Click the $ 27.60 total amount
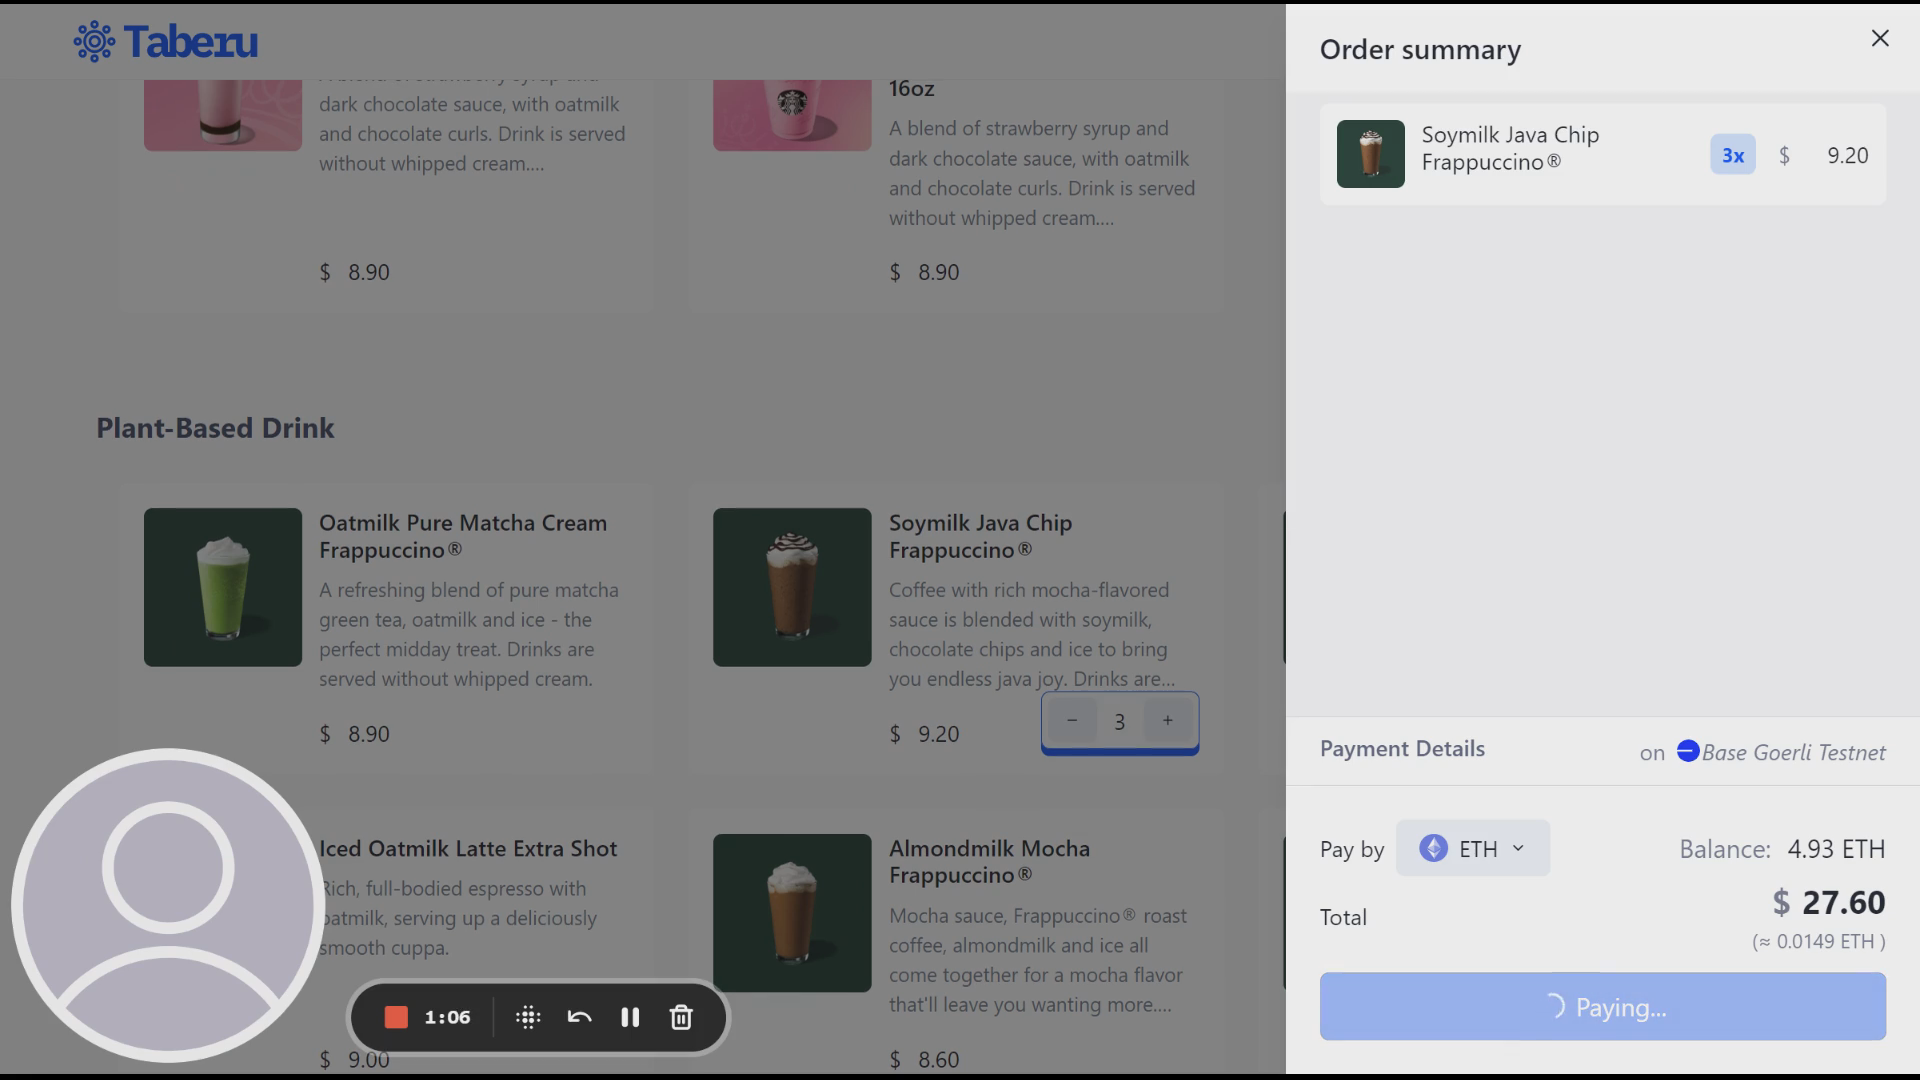Viewport: 1920px width, 1080px height. pyautogui.click(x=1829, y=902)
